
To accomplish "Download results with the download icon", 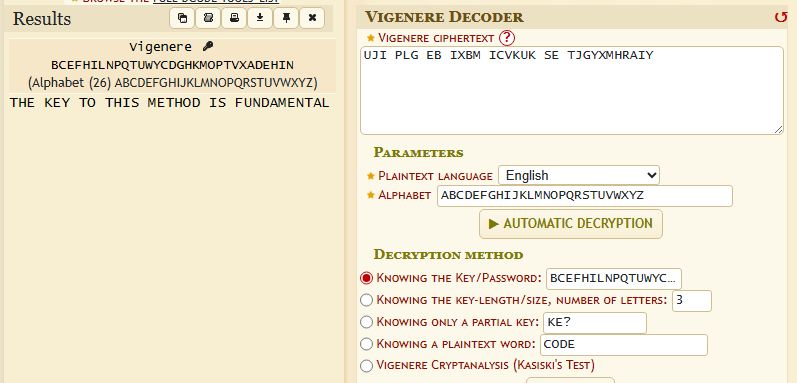I will click(260, 18).
